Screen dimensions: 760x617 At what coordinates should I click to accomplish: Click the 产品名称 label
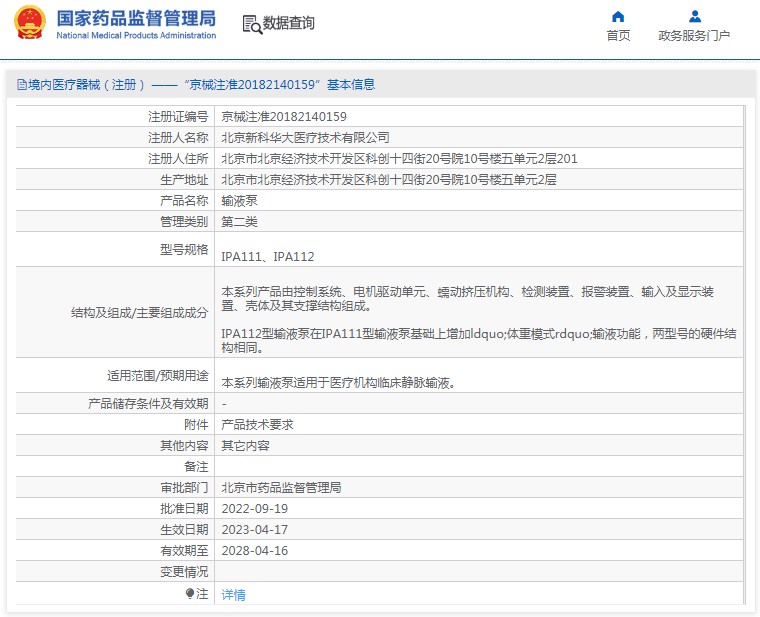click(184, 200)
